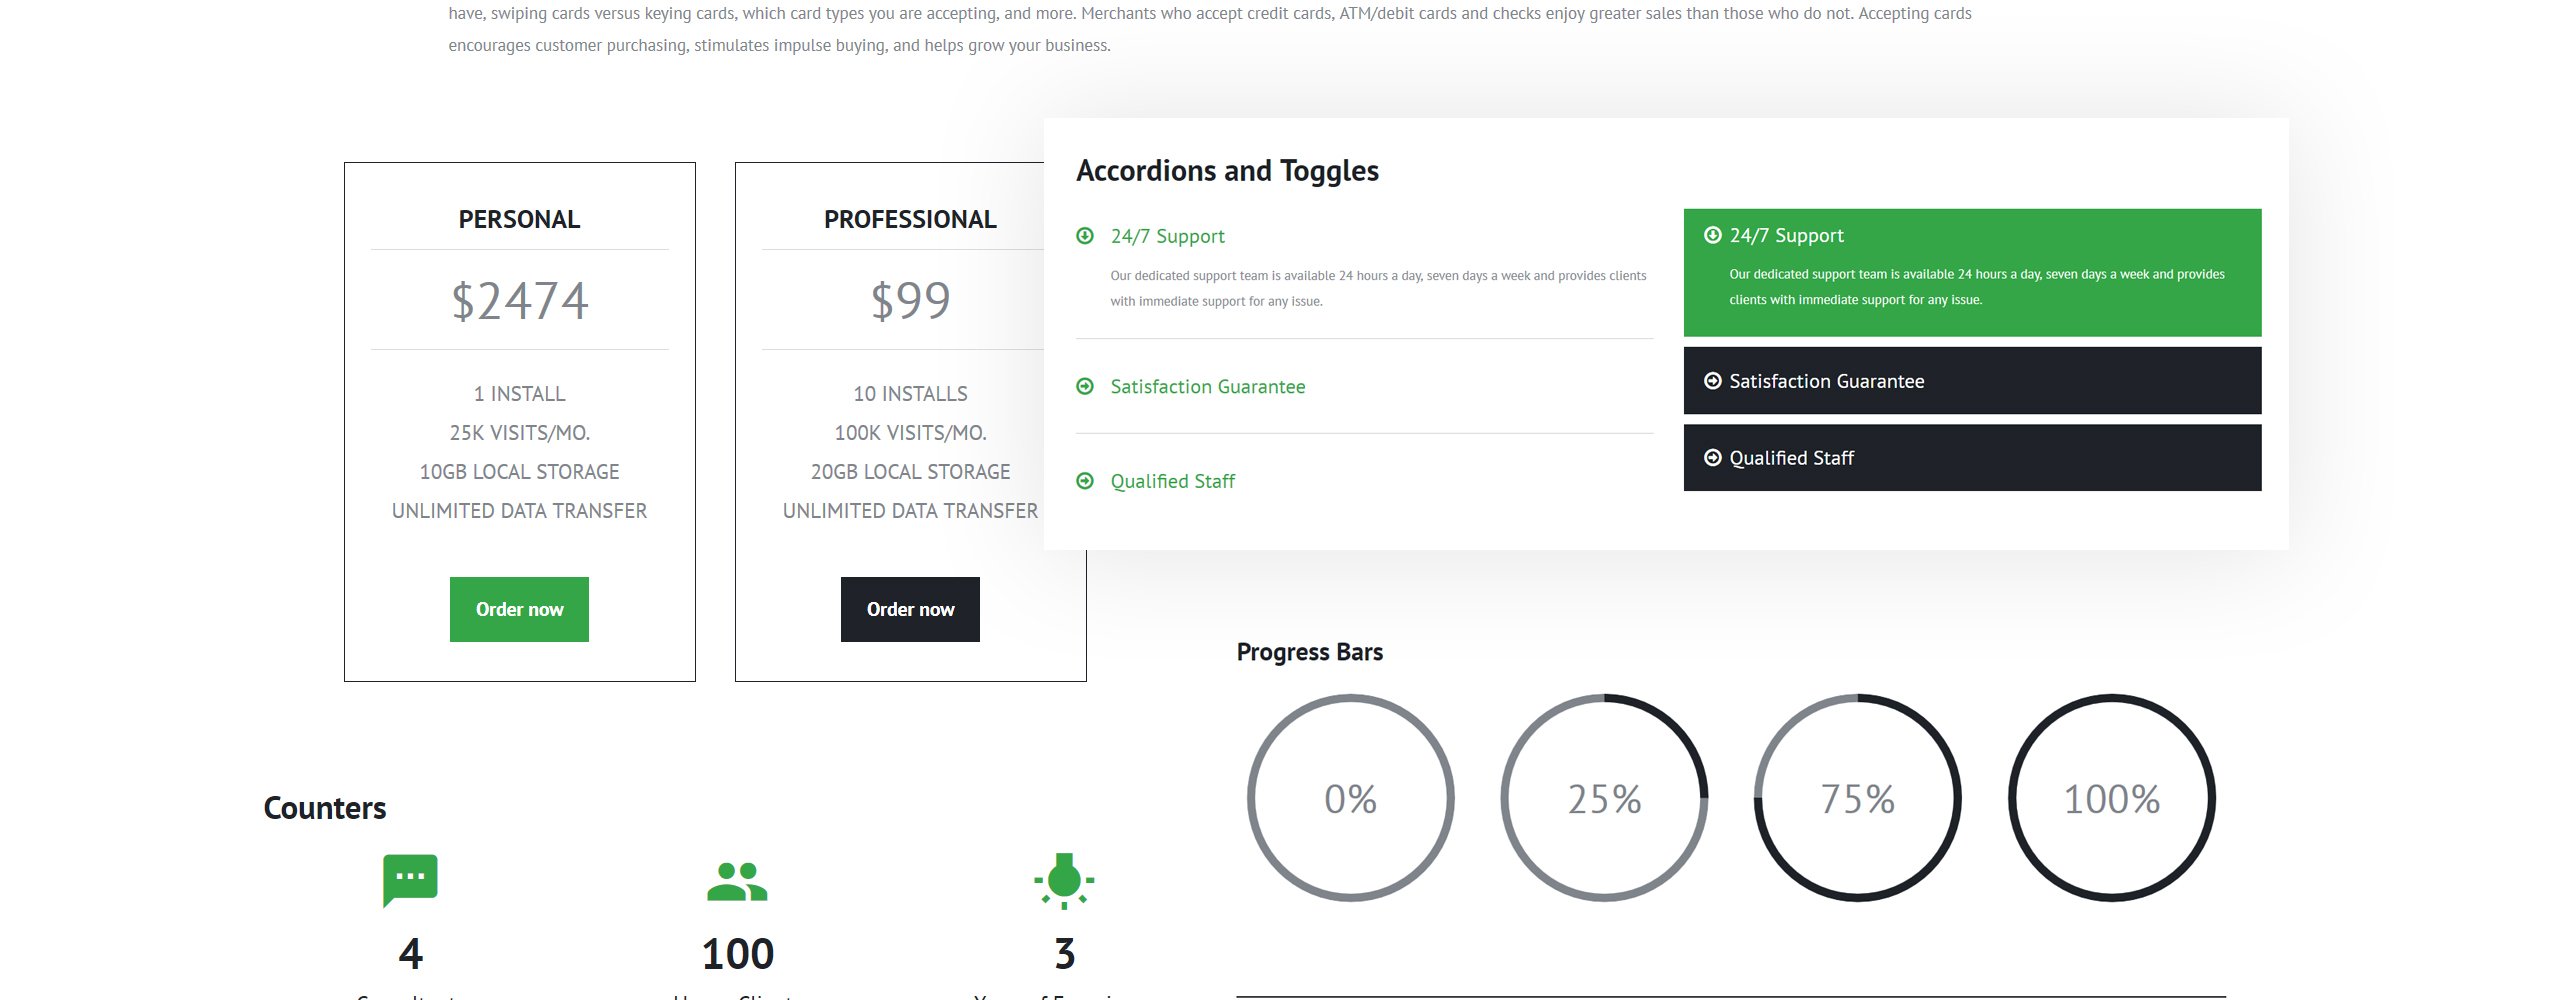2560x1000 pixels.
Task: Click the green chat bubble counter icon
Action: click(x=410, y=880)
